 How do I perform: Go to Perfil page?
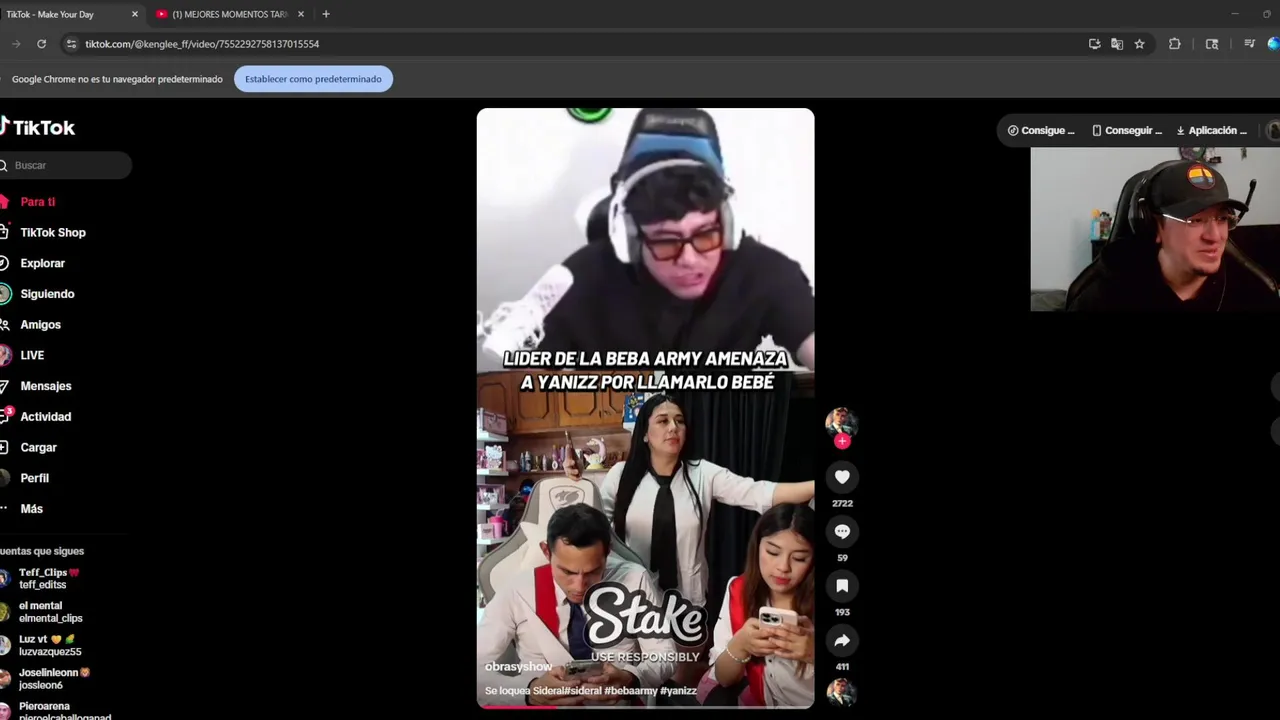click(34, 478)
